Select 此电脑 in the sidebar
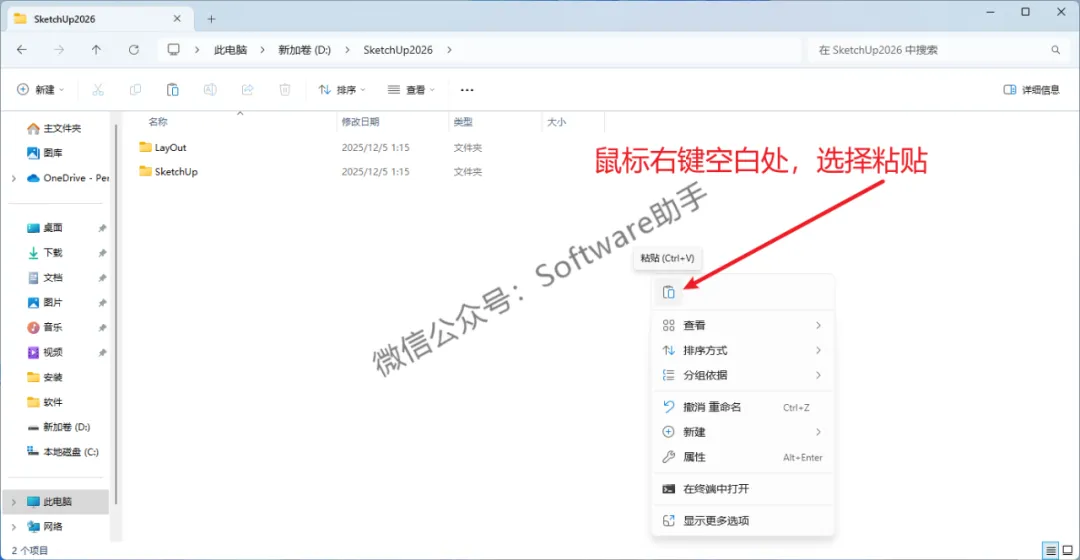1080x560 pixels. [56, 501]
